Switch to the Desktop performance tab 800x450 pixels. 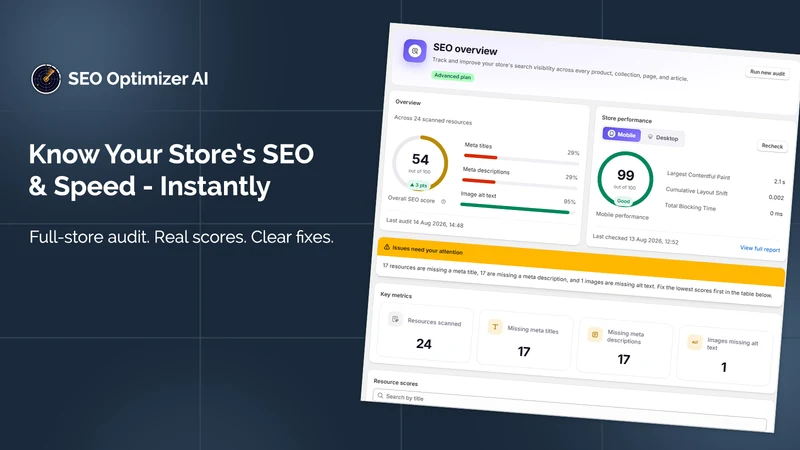pyautogui.click(x=663, y=138)
